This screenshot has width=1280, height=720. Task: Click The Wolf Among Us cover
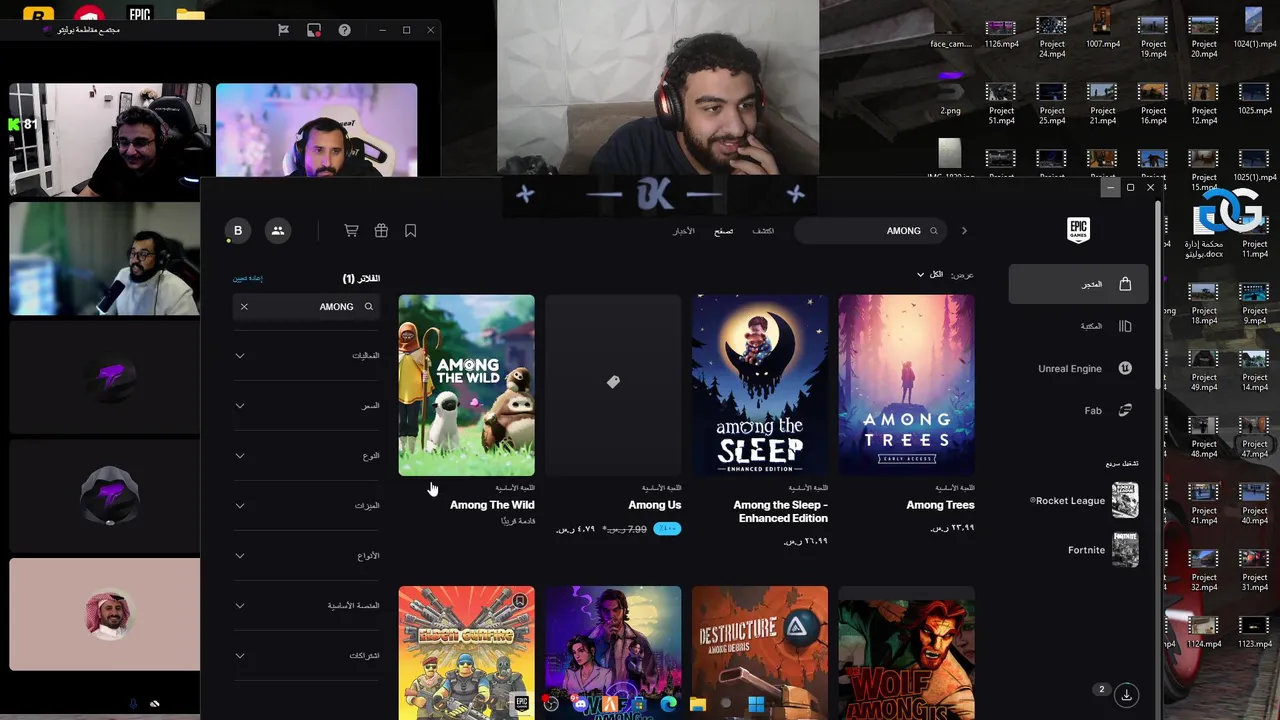tap(906, 652)
